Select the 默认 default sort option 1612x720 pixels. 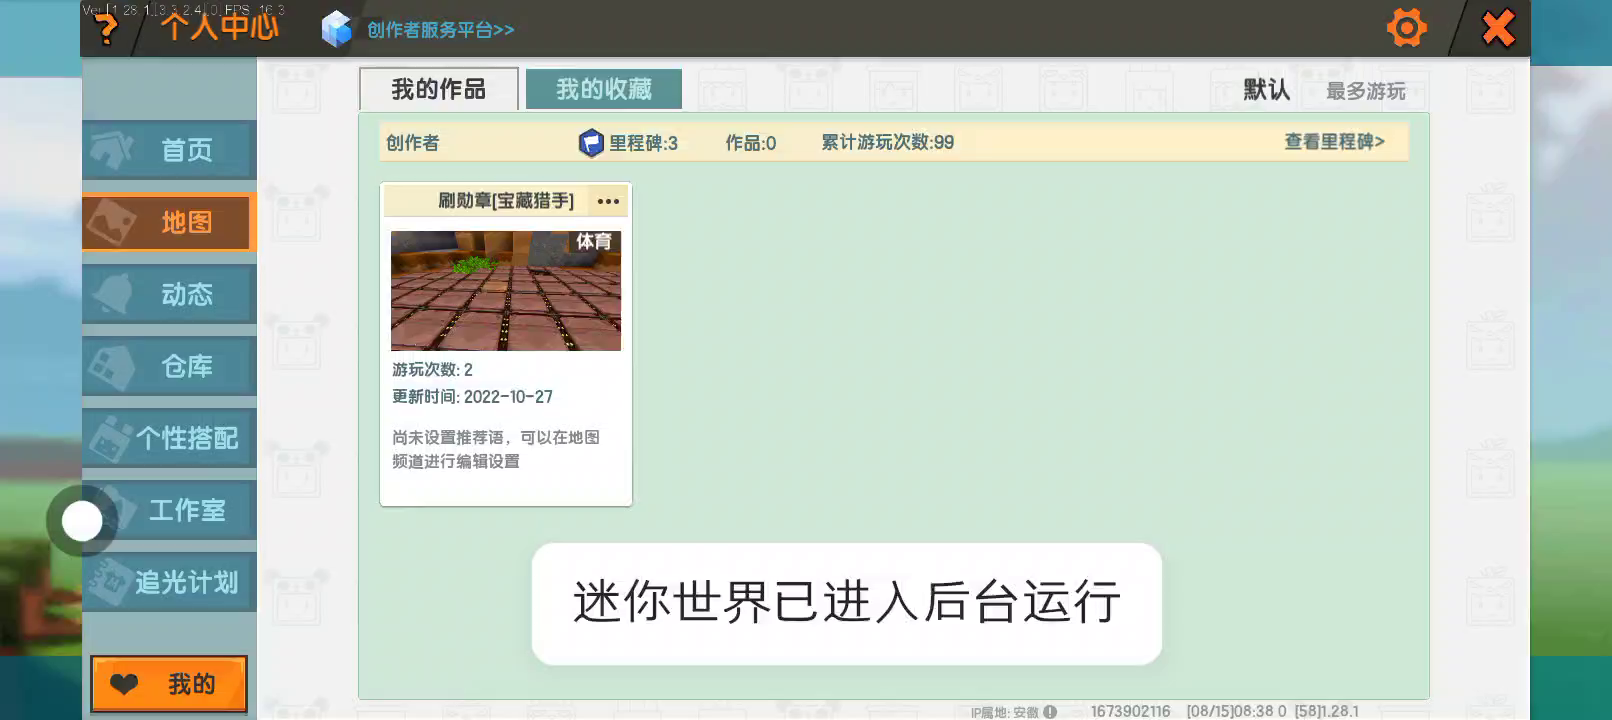[1266, 90]
